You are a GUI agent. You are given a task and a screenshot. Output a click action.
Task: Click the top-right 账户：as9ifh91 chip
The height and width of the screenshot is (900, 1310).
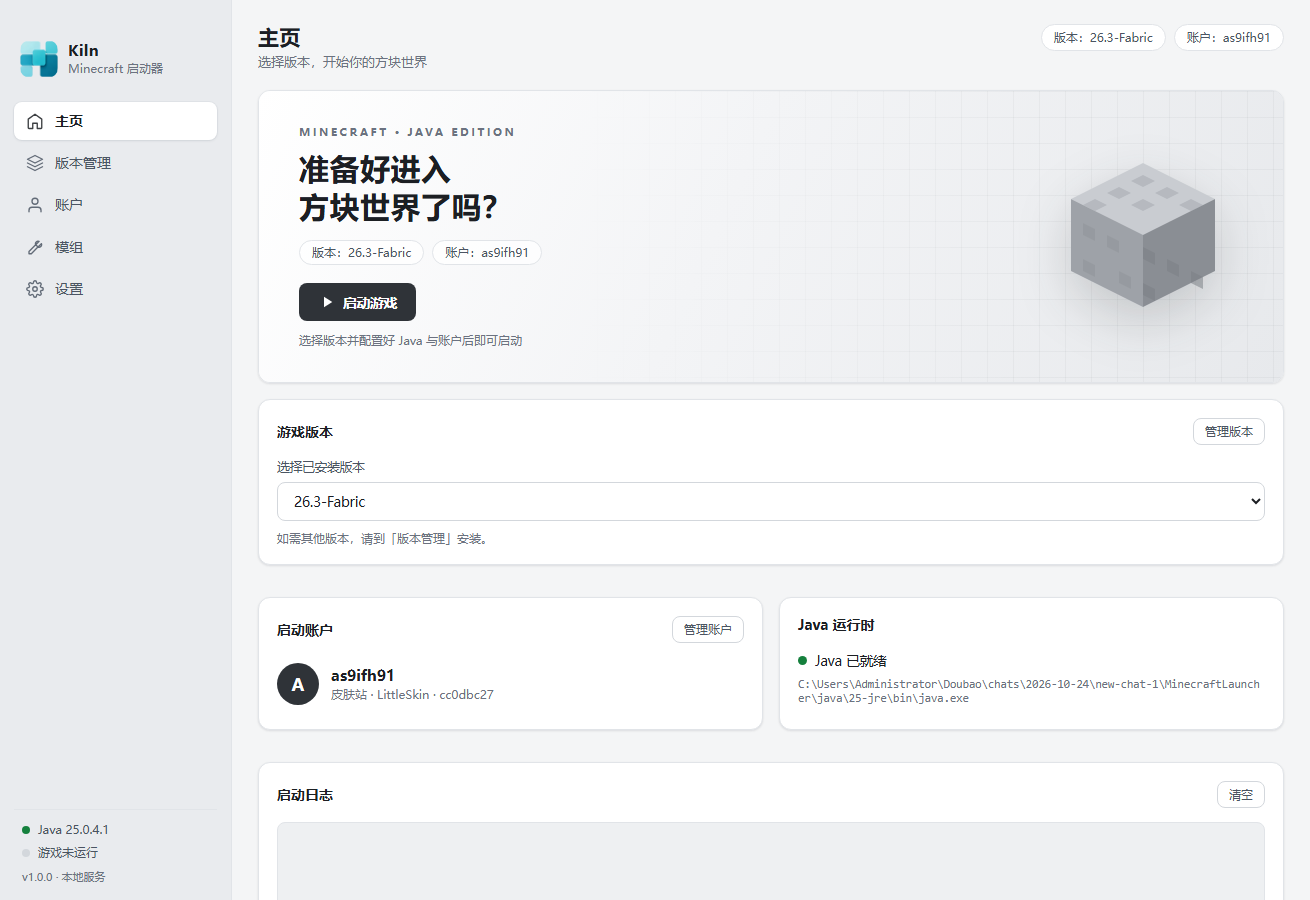pyautogui.click(x=1229, y=38)
